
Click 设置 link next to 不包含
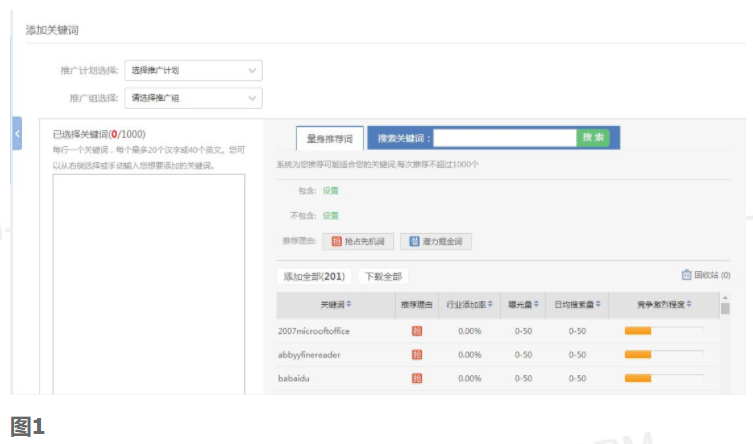pyautogui.click(x=330, y=216)
